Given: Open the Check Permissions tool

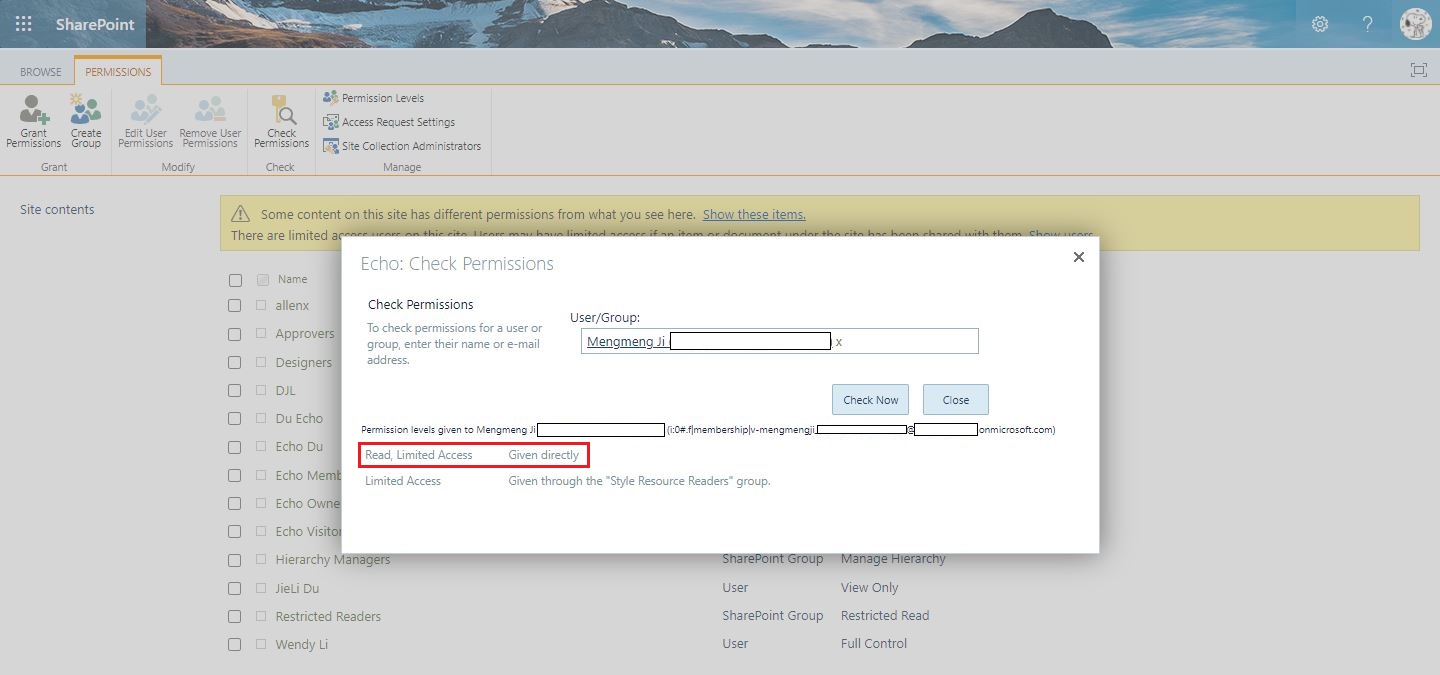Looking at the screenshot, I should point(280,120).
